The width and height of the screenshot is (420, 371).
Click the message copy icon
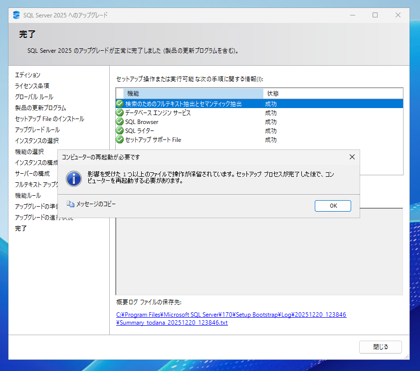click(70, 204)
